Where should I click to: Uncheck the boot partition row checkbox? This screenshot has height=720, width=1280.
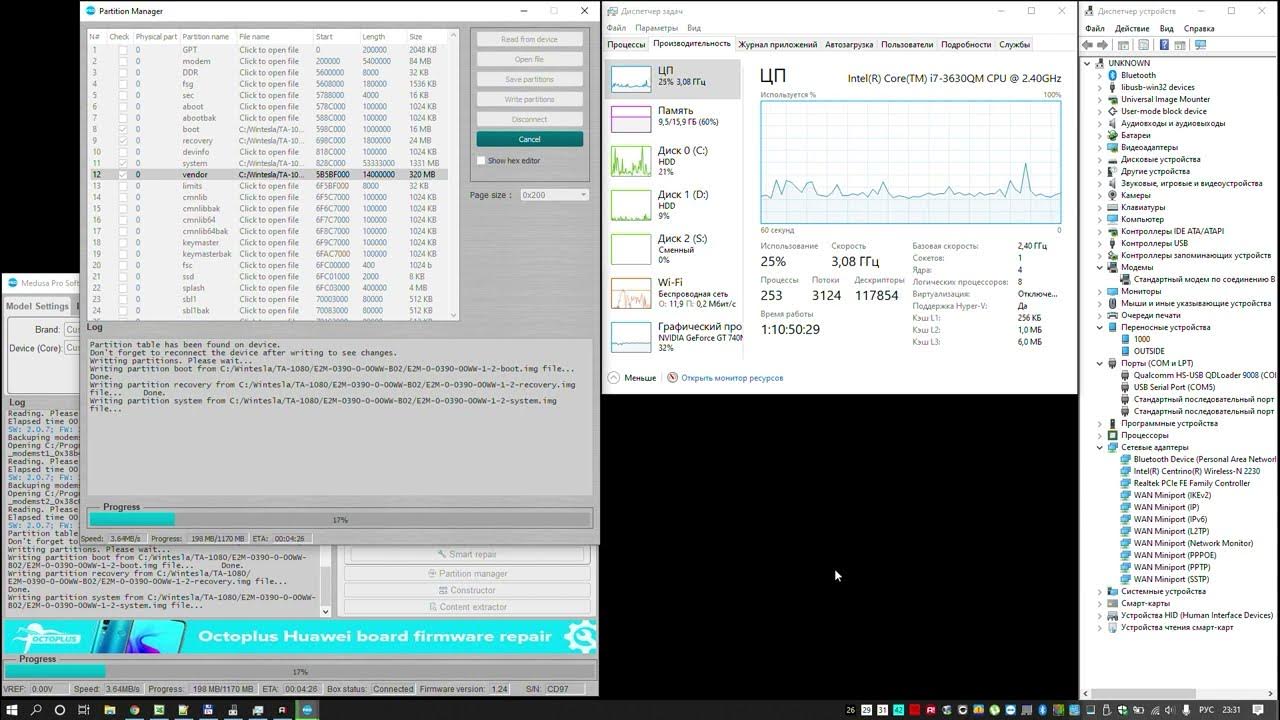click(x=122, y=129)
